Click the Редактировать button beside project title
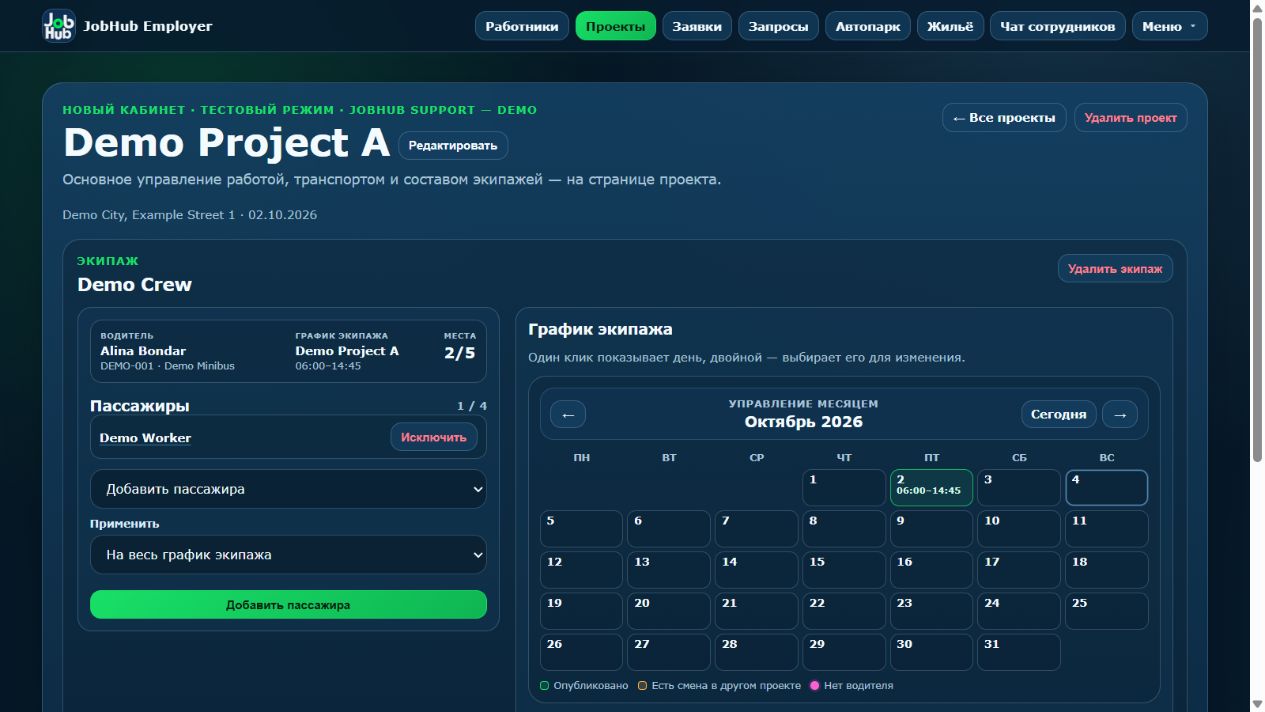The image size is (1265, 712). point(453,146)
